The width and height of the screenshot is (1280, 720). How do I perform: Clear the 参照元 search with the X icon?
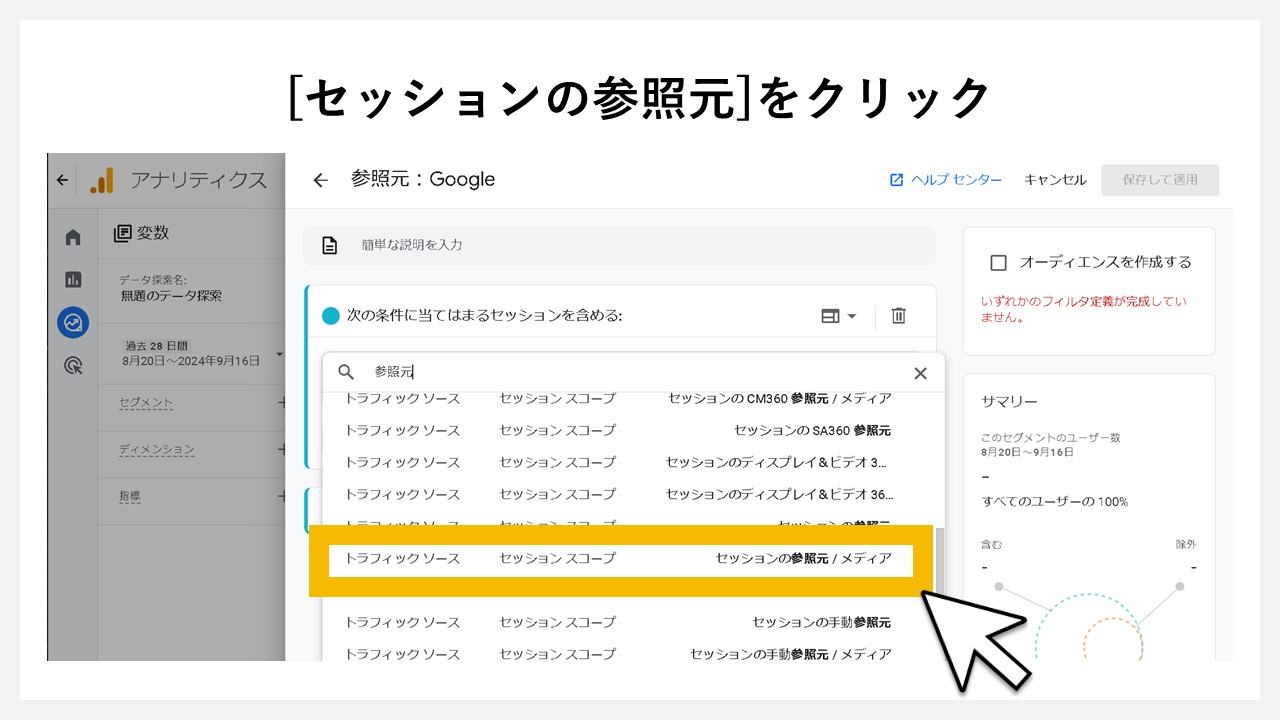tap(920, 372)
